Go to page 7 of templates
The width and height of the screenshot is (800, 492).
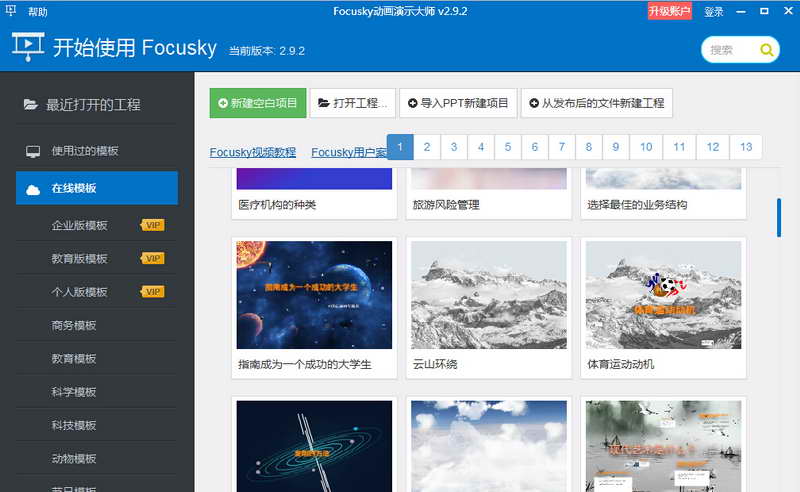coord(562,147)
